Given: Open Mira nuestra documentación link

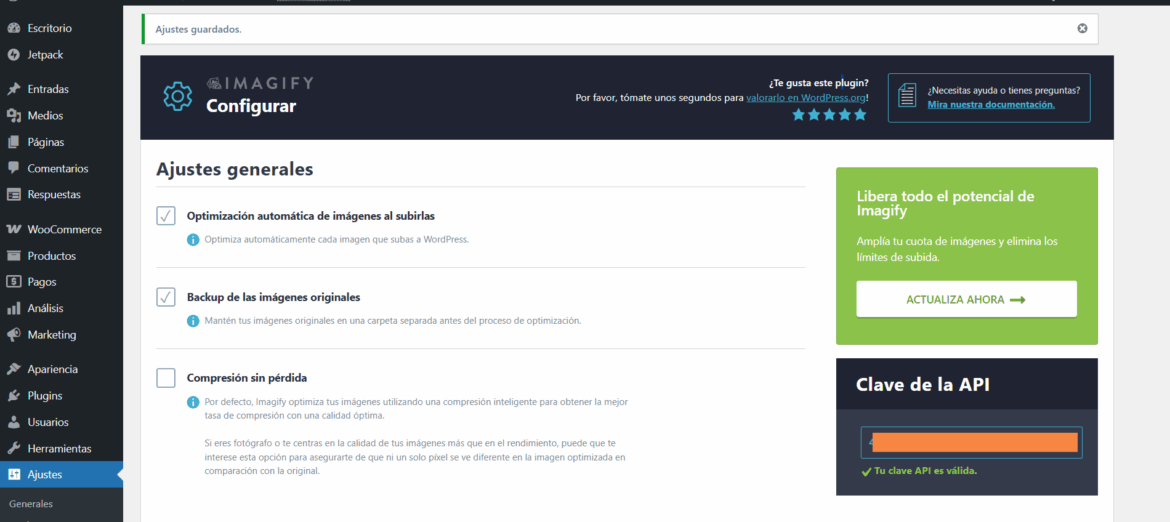Looking at the screenshot, I should pos(991,104).
